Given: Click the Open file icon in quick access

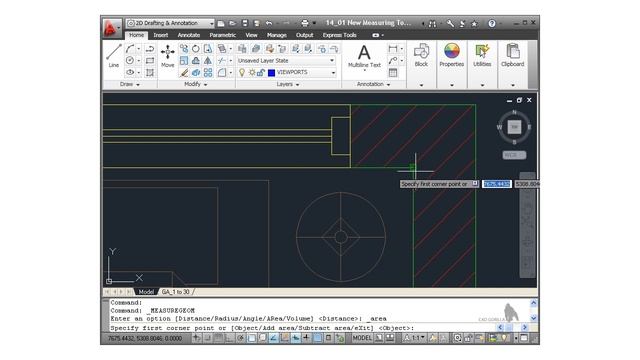Looking at the screenshot, I should [233, 24].
